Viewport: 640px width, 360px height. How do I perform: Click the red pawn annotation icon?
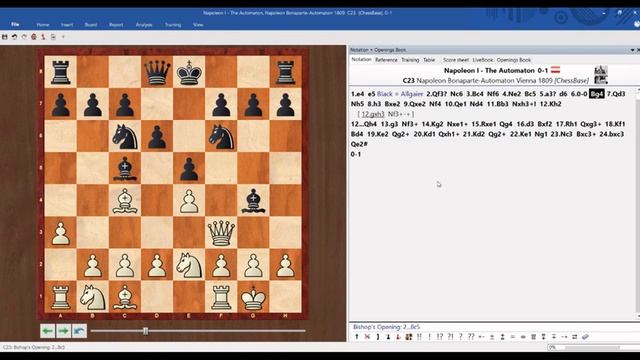[399, 337]
